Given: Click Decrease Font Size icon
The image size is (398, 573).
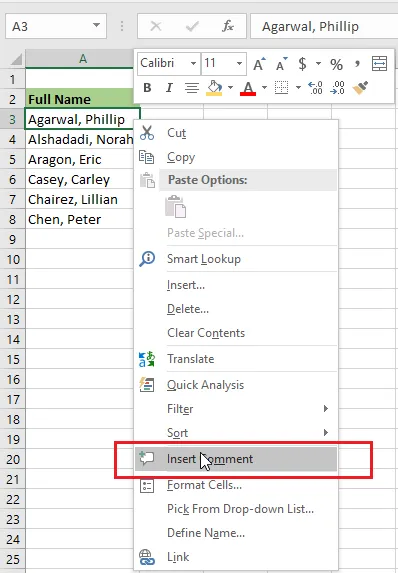Looking at the screenshot, I should [x=281, y=64].
